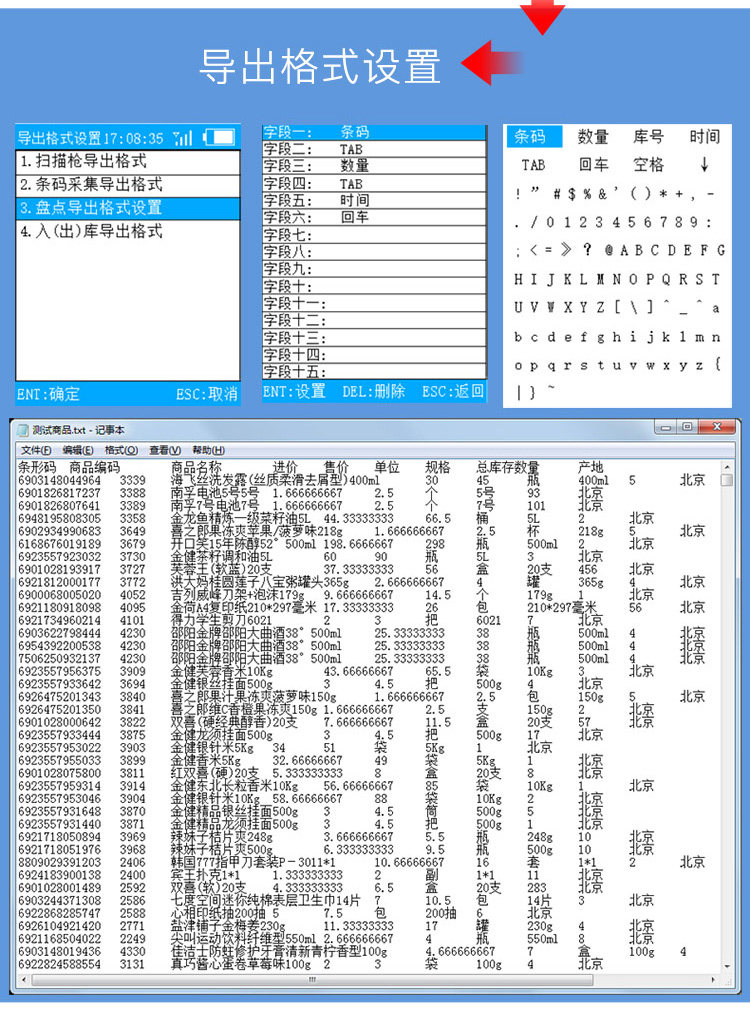Screen dimensions: 750x1023
Task: Click barcode 6922824588554 in last row
Action: [x=59, y=964]
